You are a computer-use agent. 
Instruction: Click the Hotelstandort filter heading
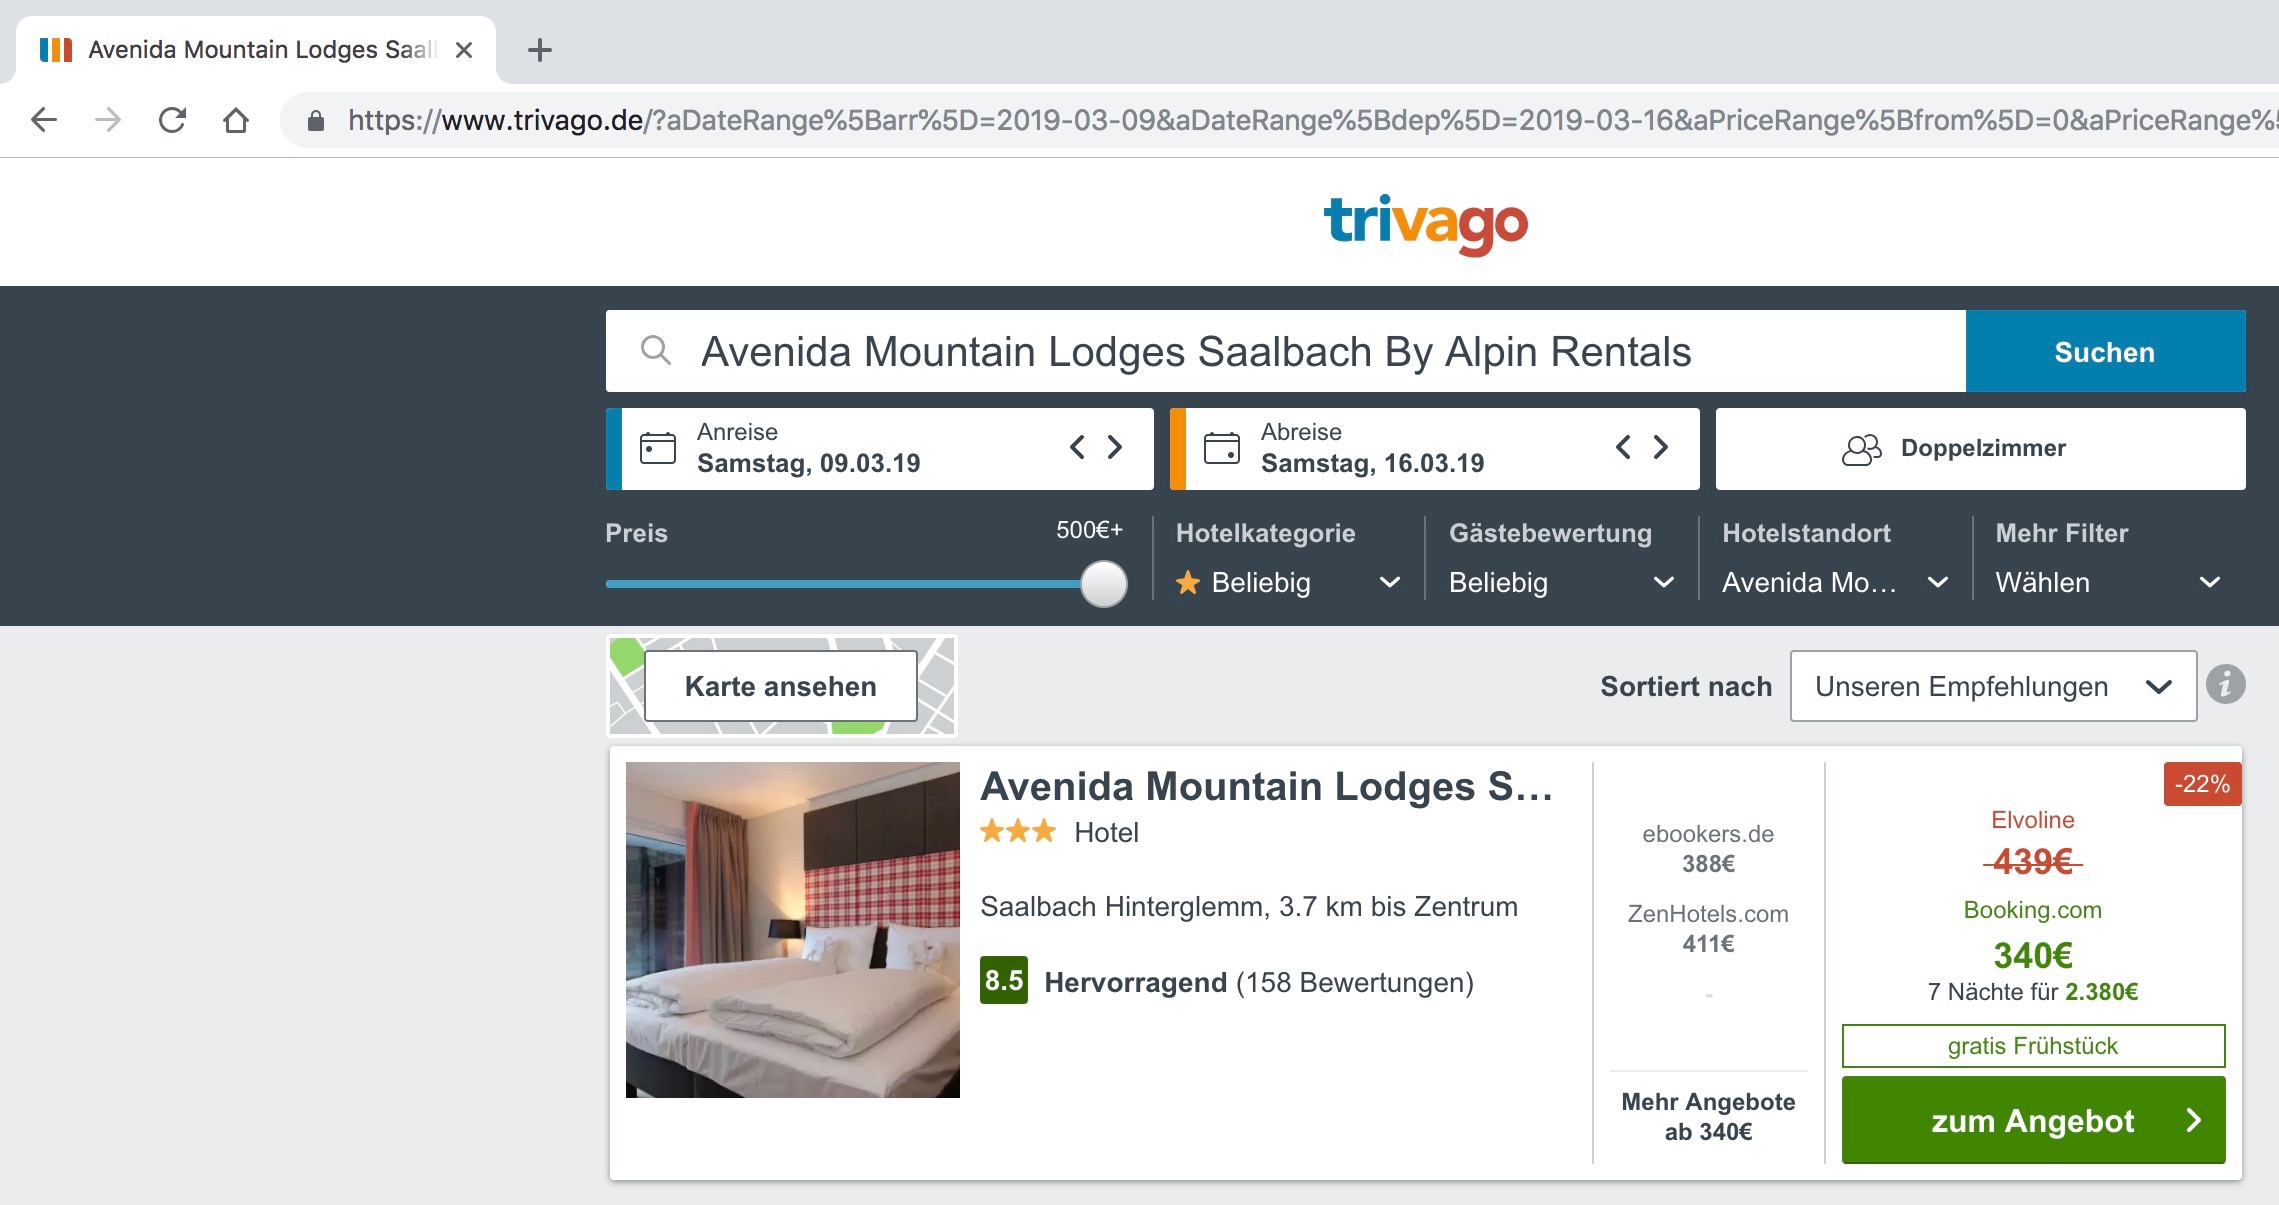pyautogui.click(x=1806, y=533)
